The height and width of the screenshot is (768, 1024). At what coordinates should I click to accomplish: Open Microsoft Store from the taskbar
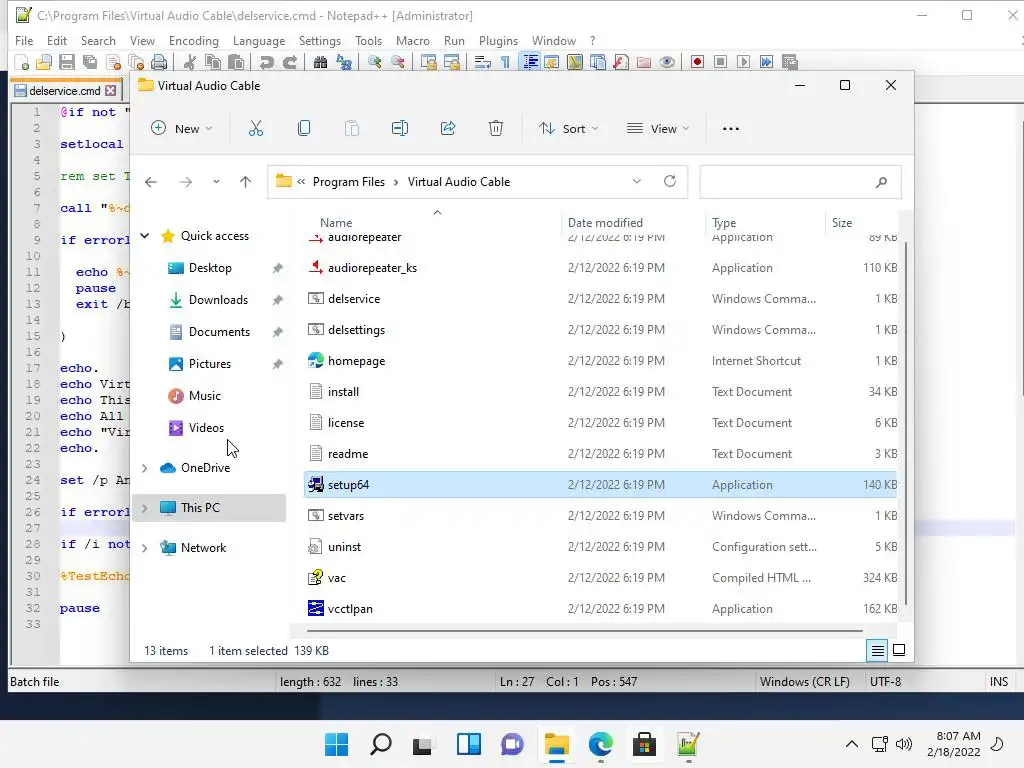644,744
